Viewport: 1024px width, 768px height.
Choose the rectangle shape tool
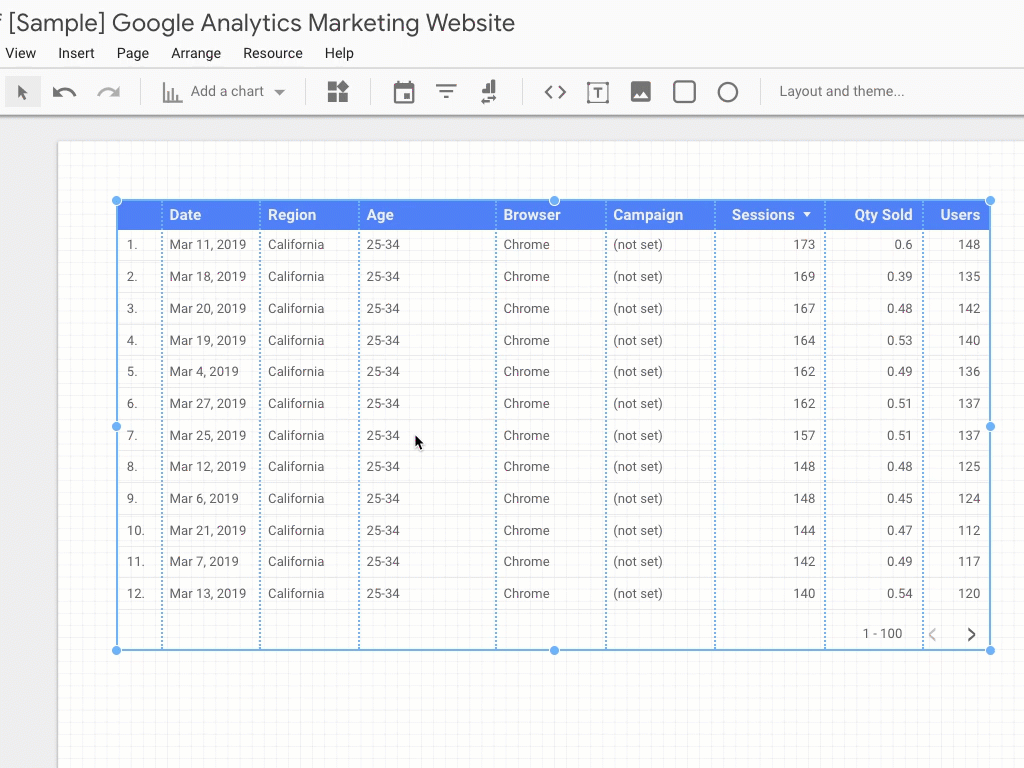684,92
